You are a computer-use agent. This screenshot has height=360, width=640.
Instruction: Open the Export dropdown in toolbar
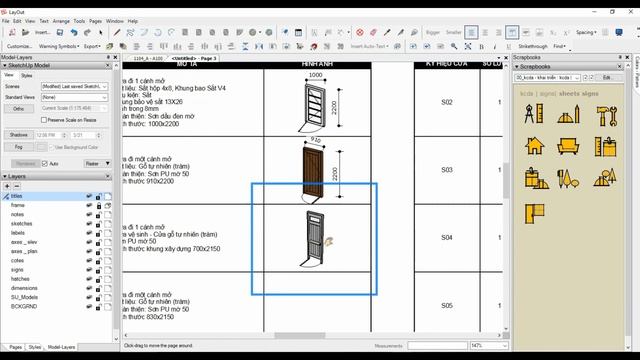coord(92,47)
